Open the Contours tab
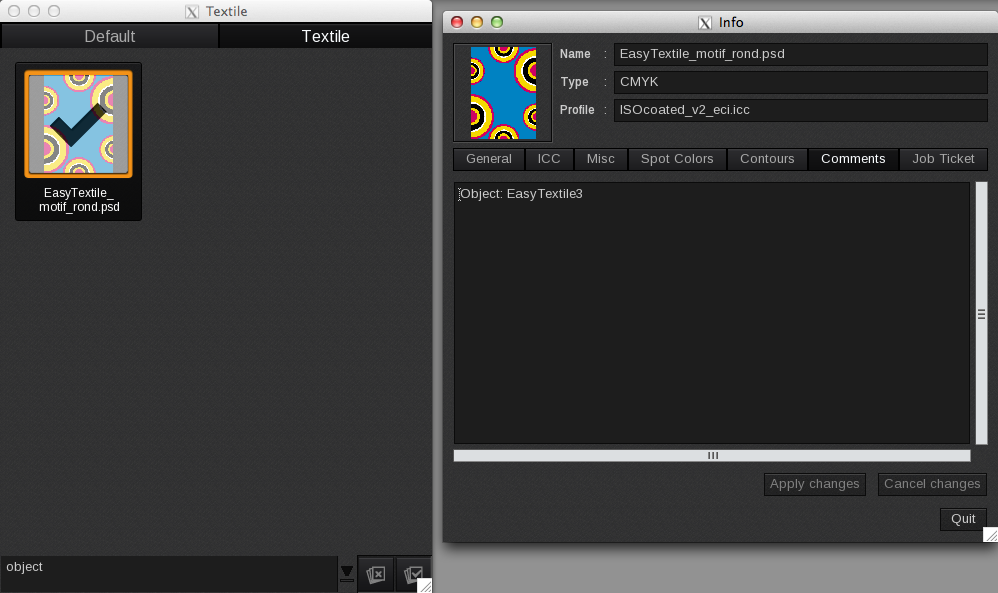 coord(767,159)
